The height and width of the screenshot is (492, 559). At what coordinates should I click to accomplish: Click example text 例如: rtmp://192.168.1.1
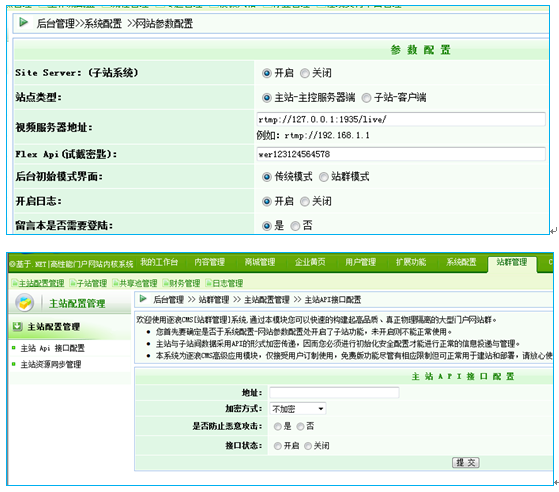tap(313, 135)
